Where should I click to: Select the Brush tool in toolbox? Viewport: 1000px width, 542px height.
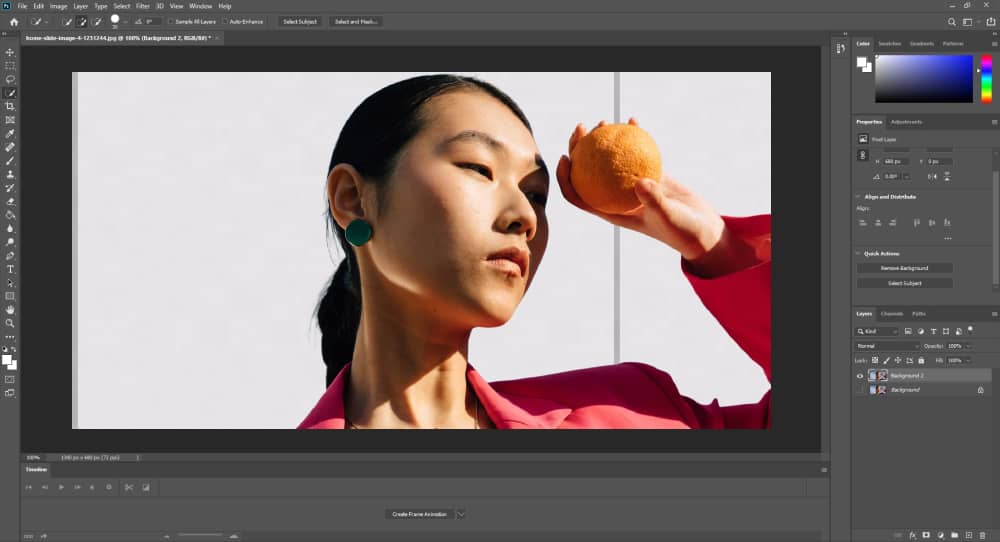[x=10, y=161]
